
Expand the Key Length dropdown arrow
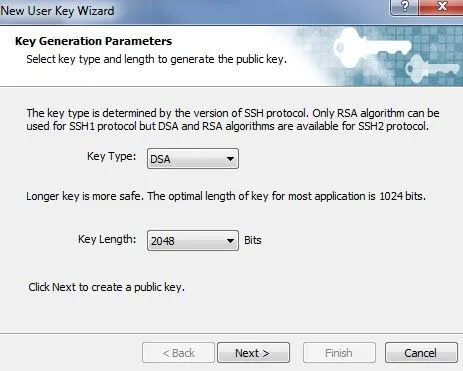tap(230, 241)
